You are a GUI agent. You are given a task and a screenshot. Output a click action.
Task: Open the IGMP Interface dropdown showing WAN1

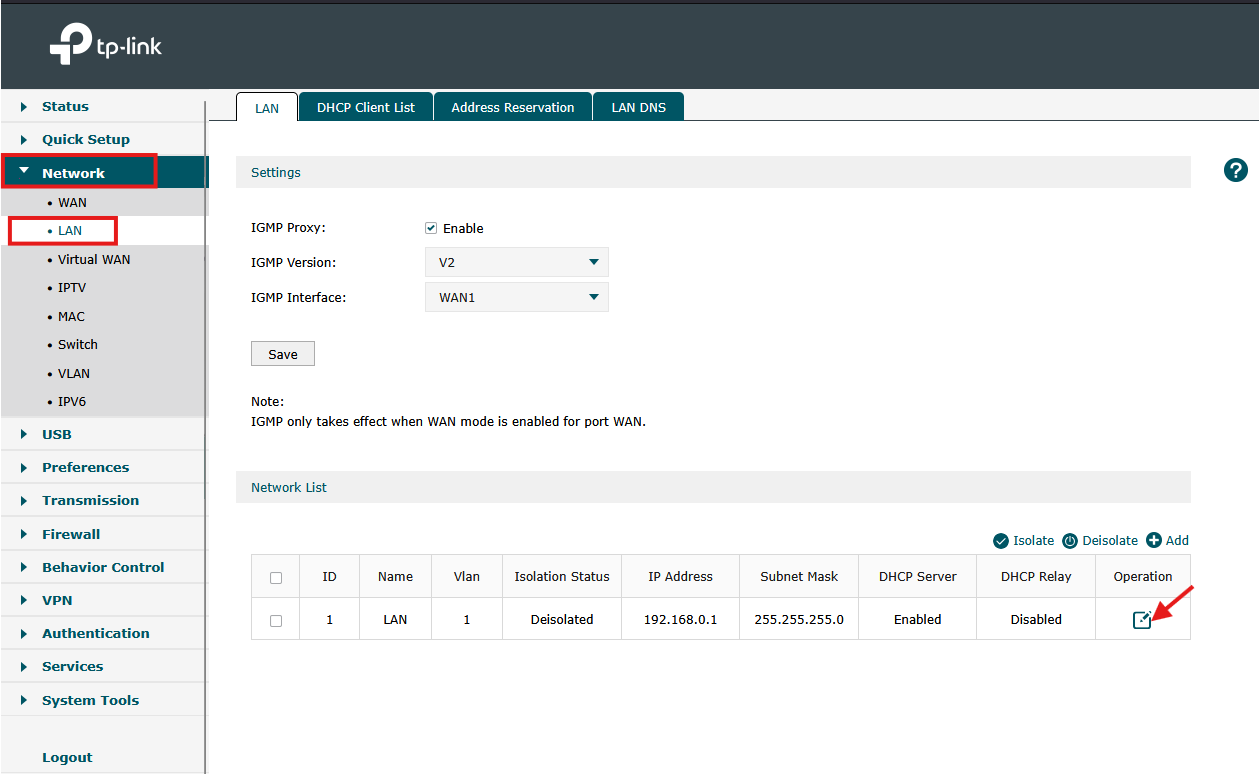coord(516,296)
